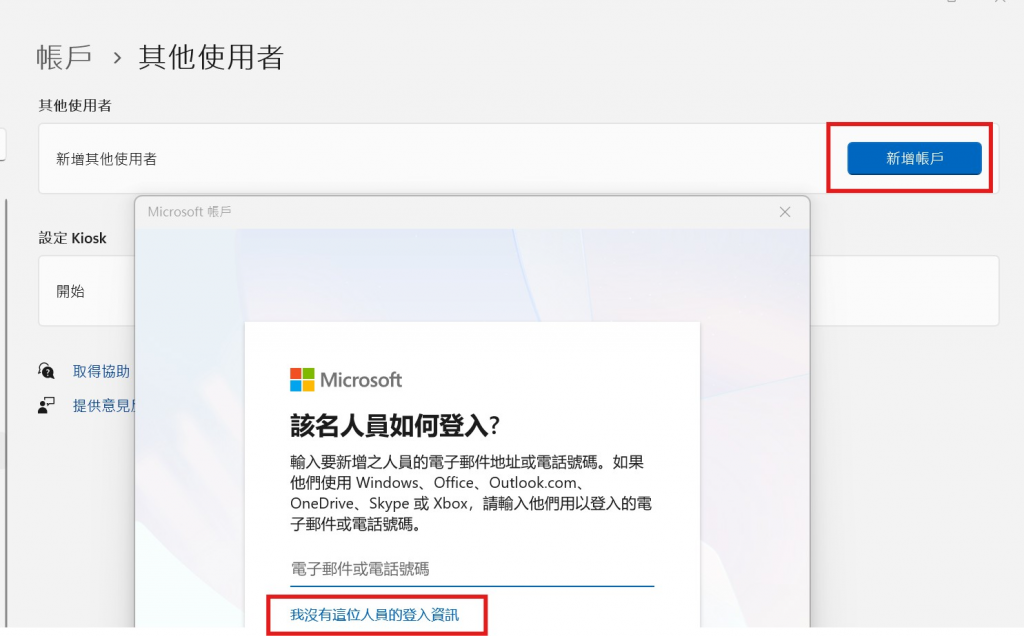This screenshot has width=1024, height=636.
Task: Click the 該名人員如何登入? heading
Action: [395, 426]
